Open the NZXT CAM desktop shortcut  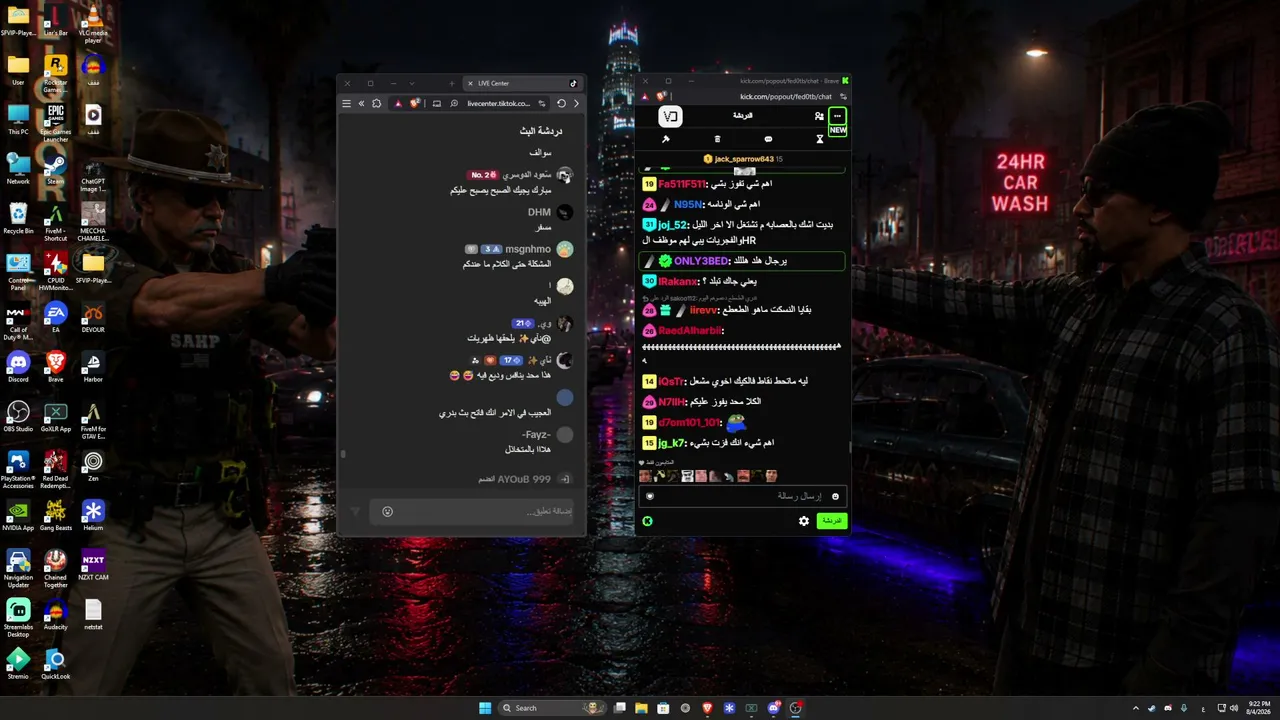[93, 565]
